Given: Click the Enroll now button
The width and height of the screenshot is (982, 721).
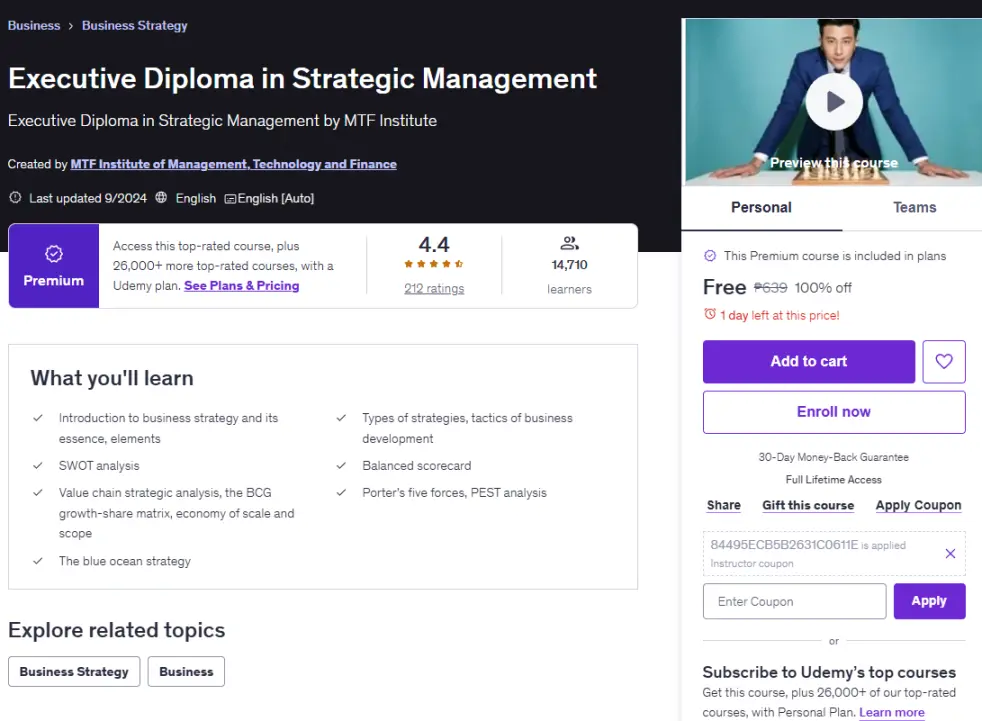Looking at the screenshot, I should pyautogui.click(x=834, y=412).
